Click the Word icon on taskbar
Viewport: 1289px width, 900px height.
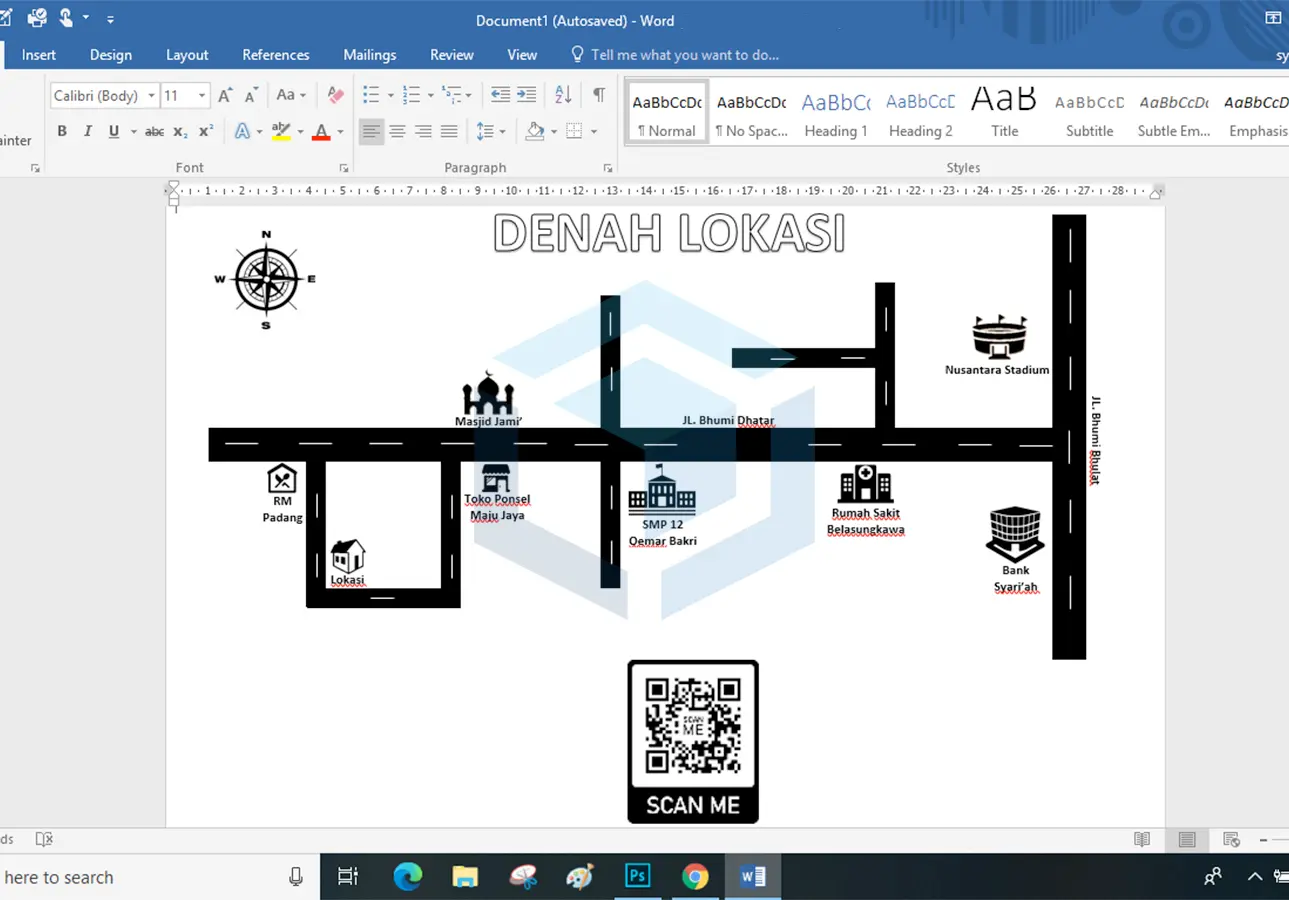[x=752, y=877]
